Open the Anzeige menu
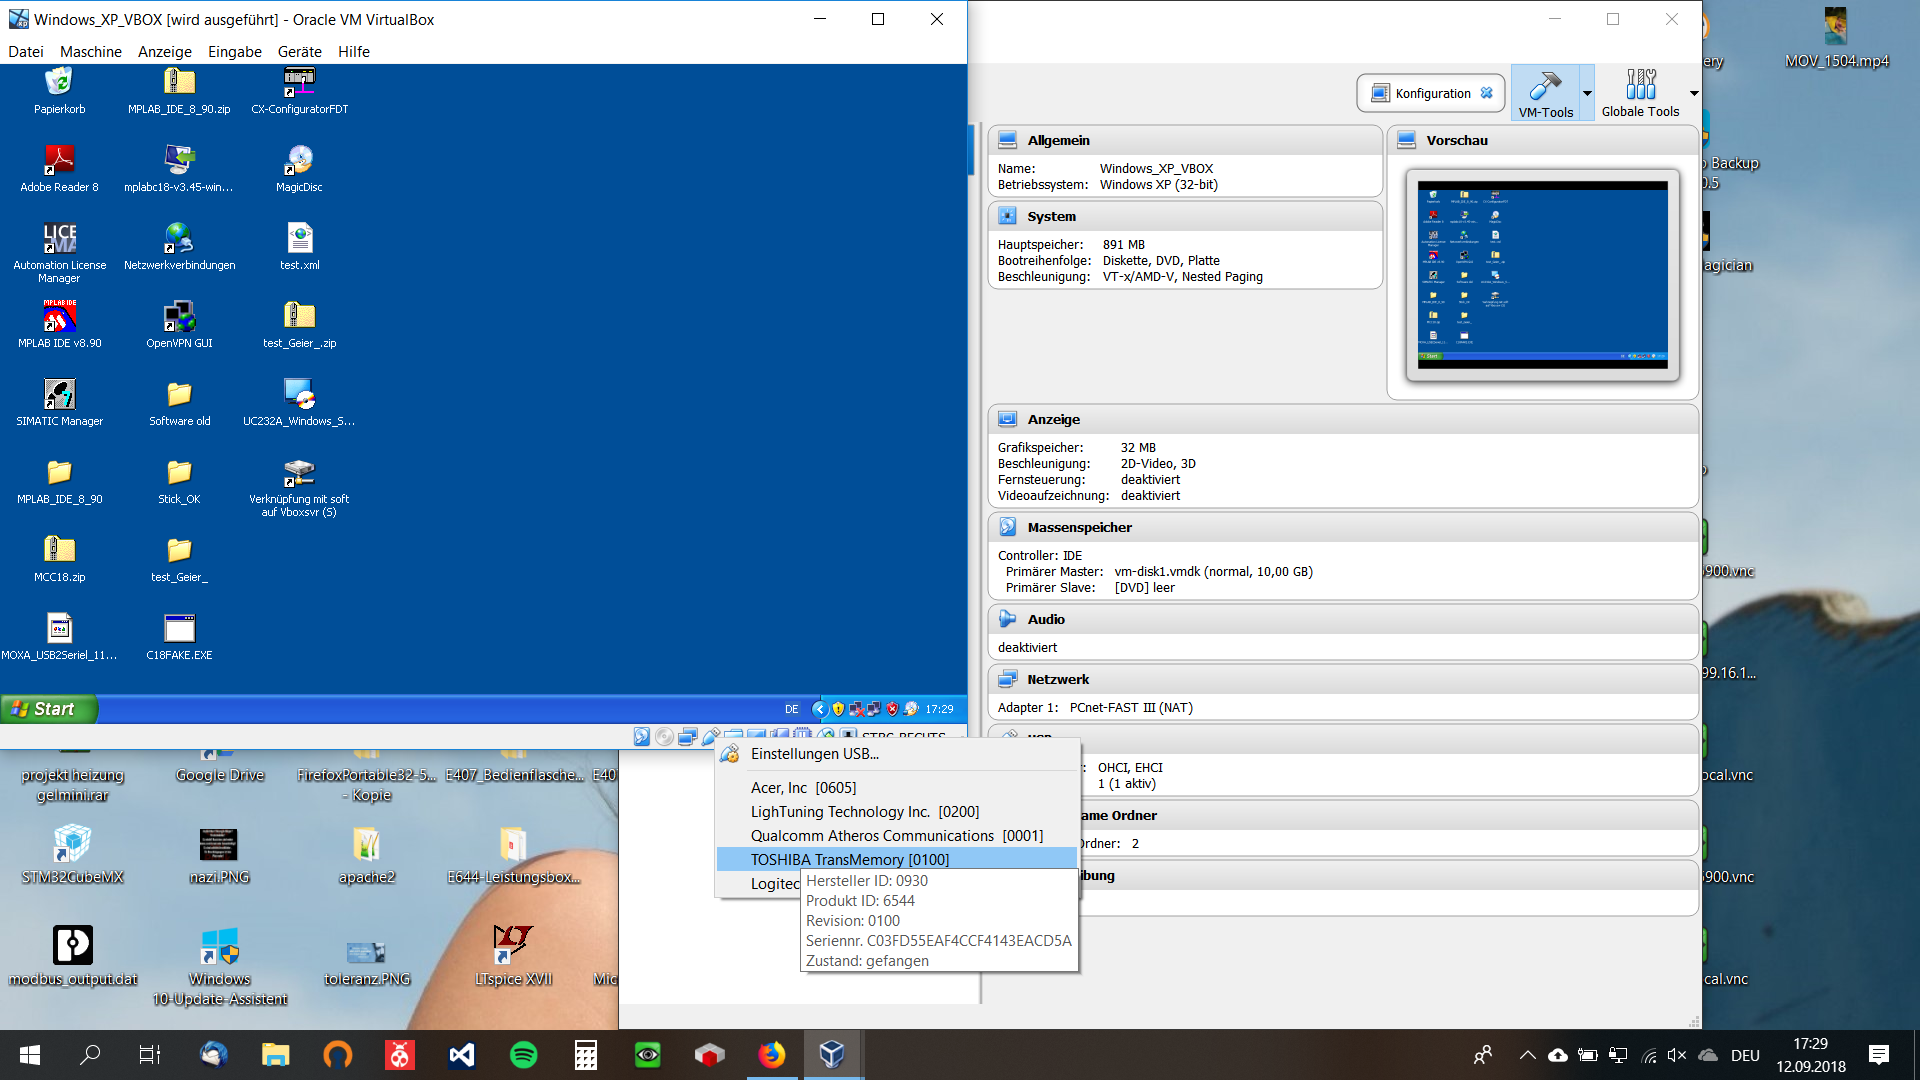Screen dimensions: 1920x1080 [x=165, y=51]
